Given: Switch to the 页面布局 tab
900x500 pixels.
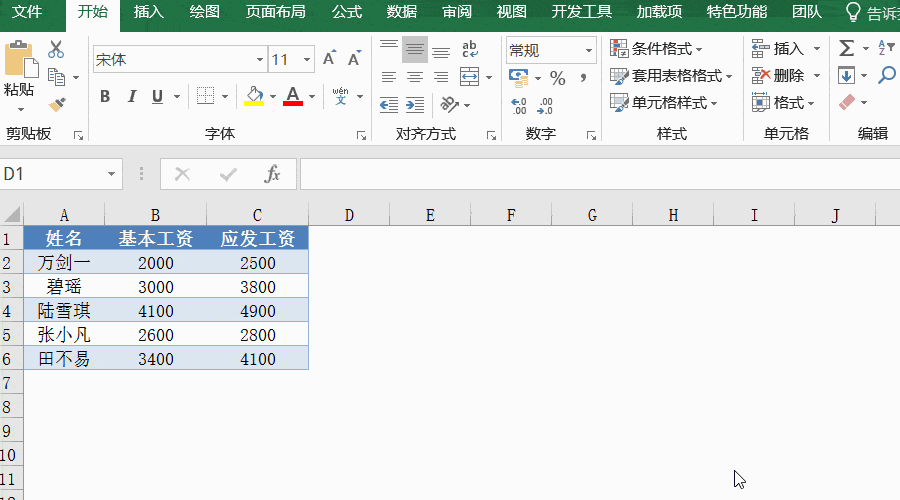Looking at the screenshot, I should pos(276,11).
